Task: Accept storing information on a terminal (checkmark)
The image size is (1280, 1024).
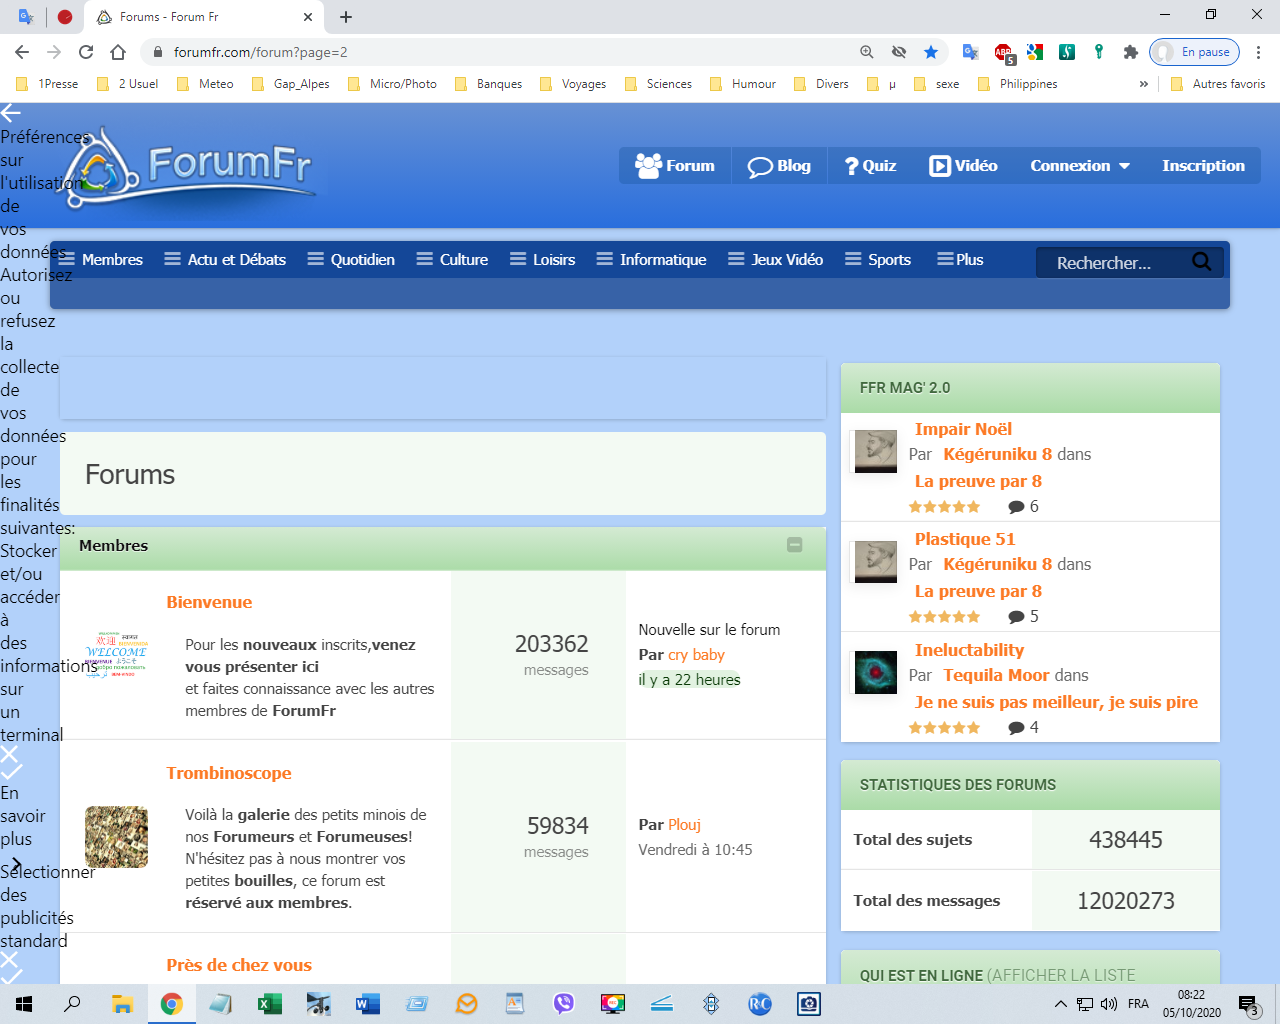Action: [x=11, y=772]
